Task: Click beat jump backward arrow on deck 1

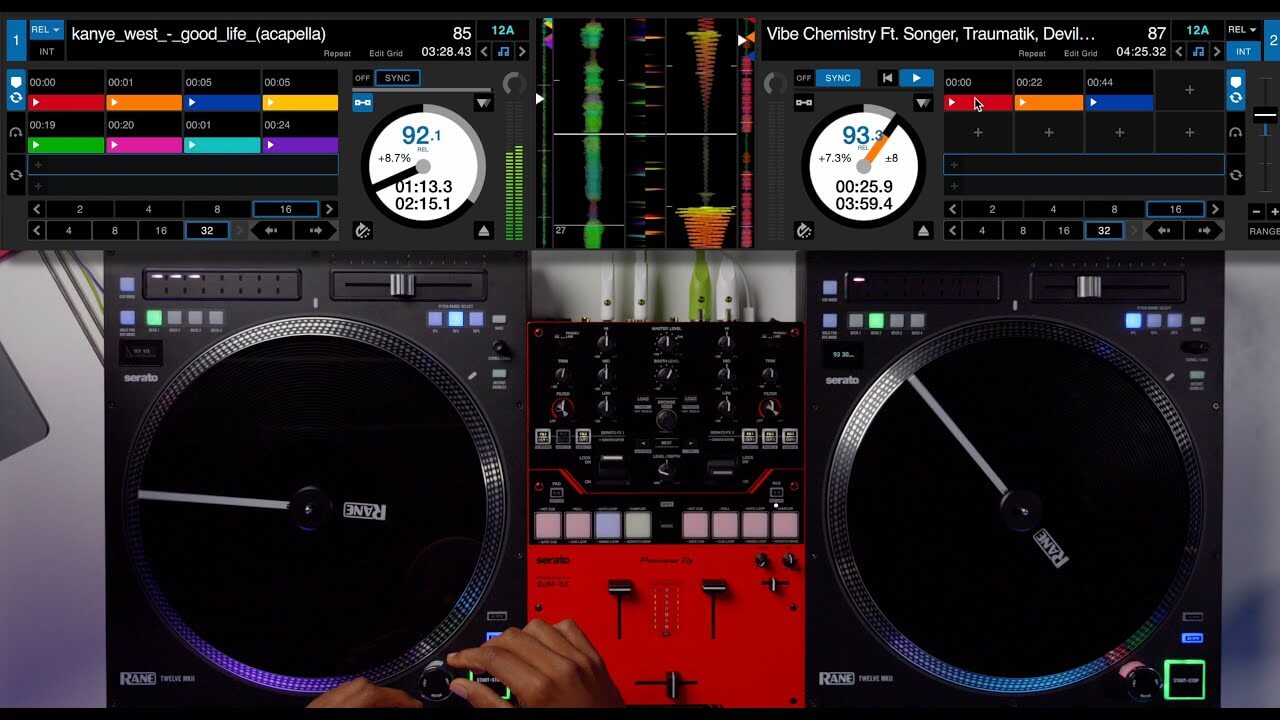Action: pyautogui.click(x=269, y=230)
